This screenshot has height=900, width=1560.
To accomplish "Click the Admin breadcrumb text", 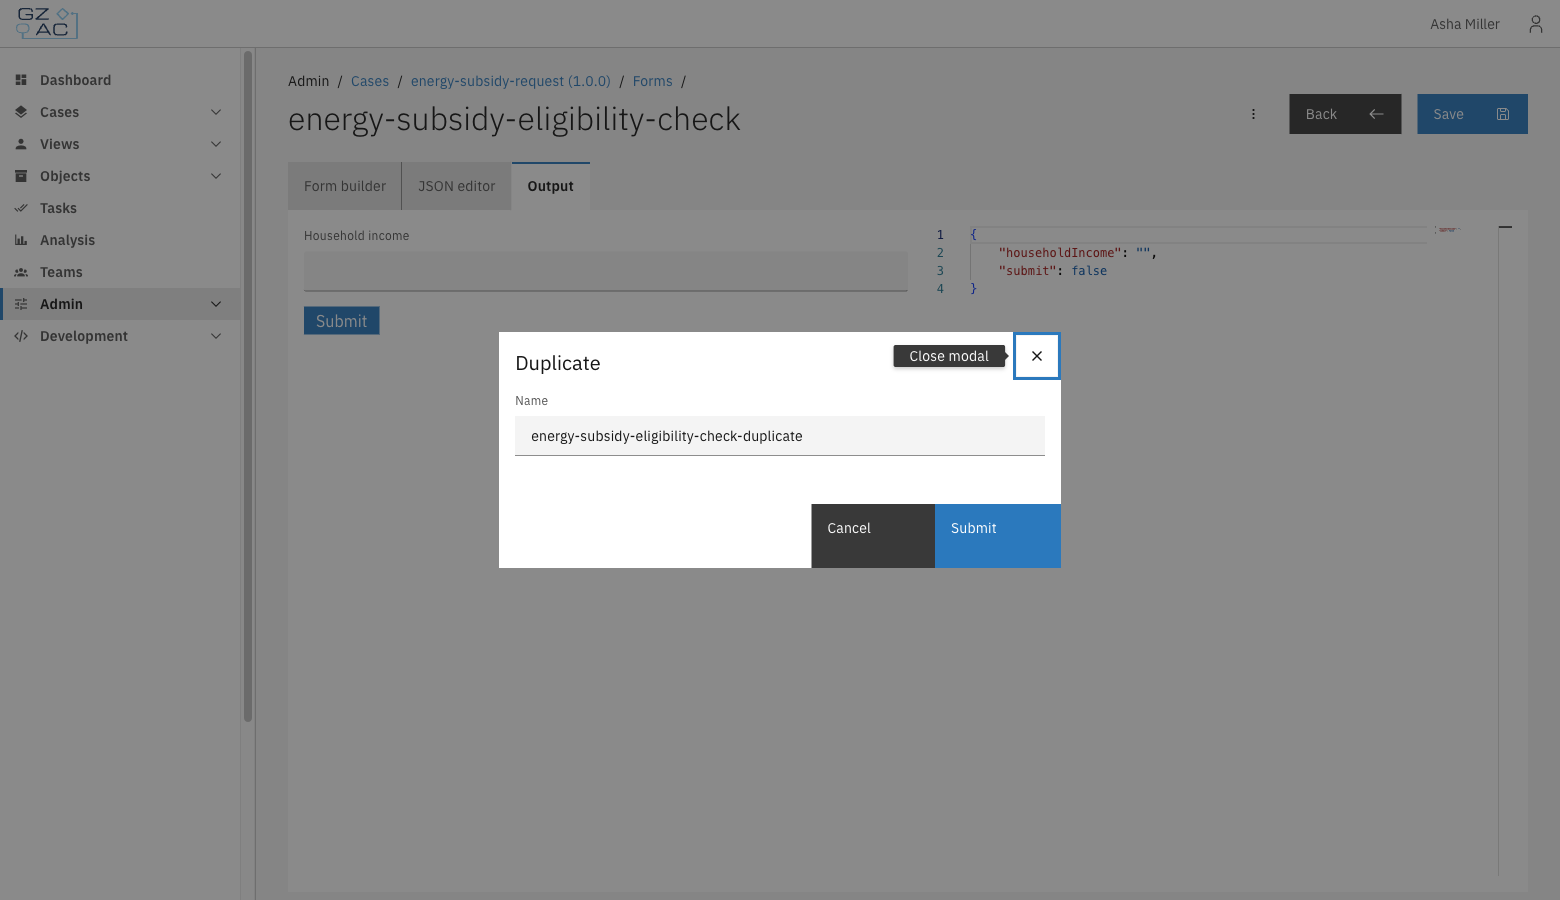I will tap(309, 81).
